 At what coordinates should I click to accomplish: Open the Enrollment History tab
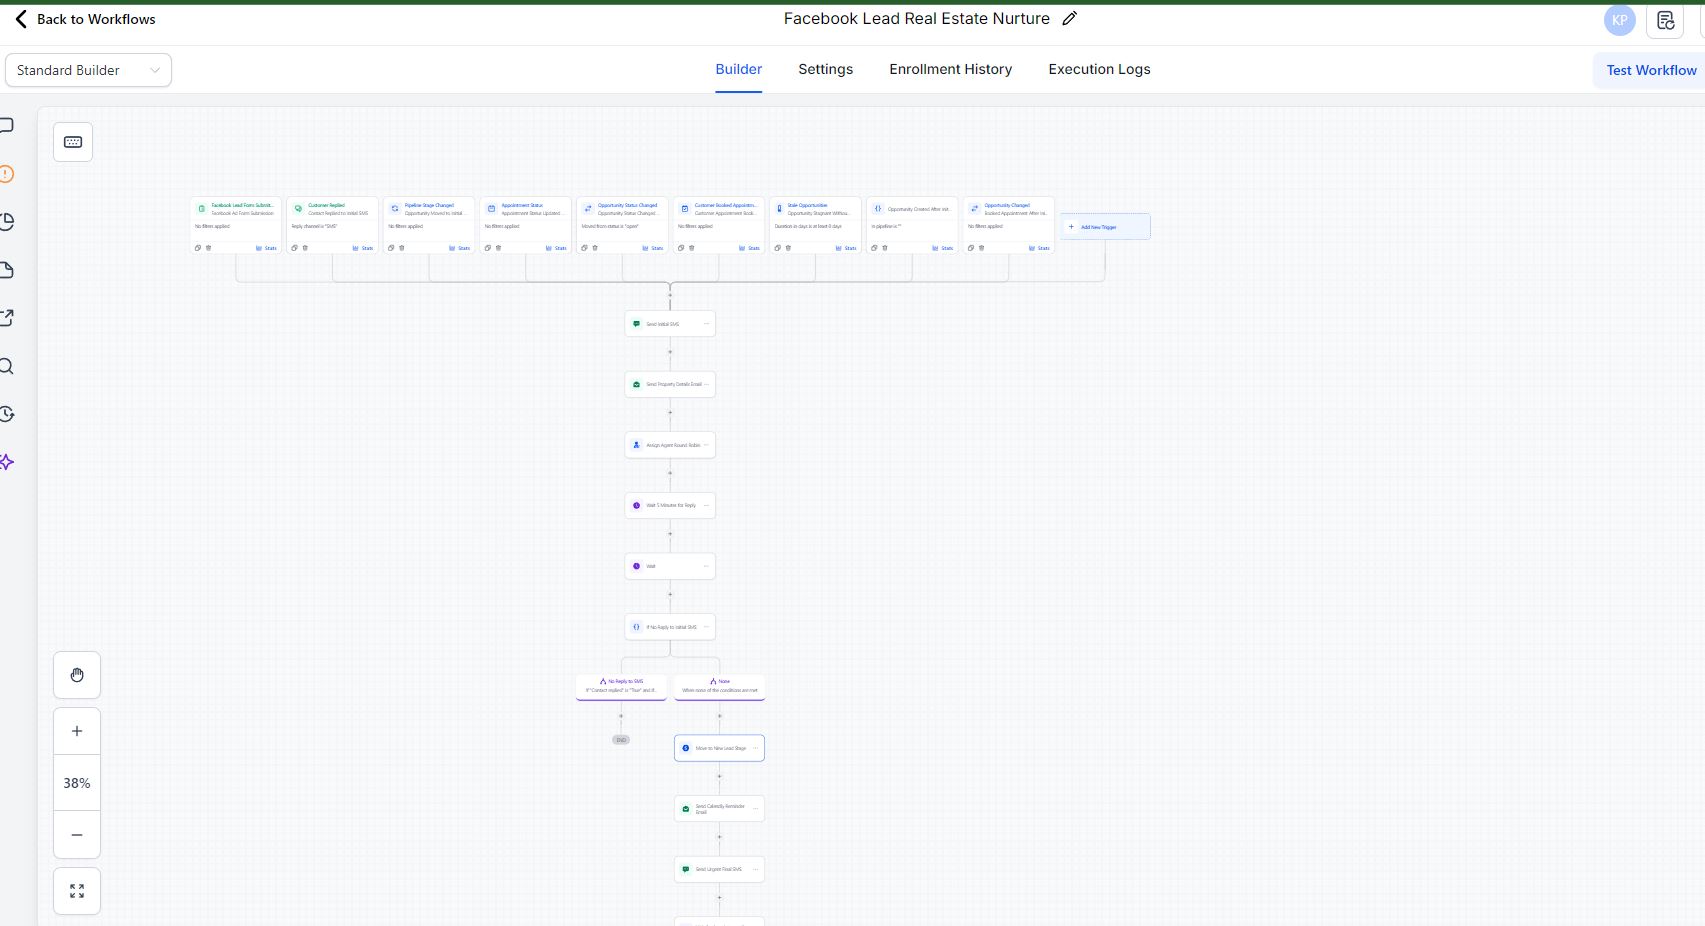(950, 69)
